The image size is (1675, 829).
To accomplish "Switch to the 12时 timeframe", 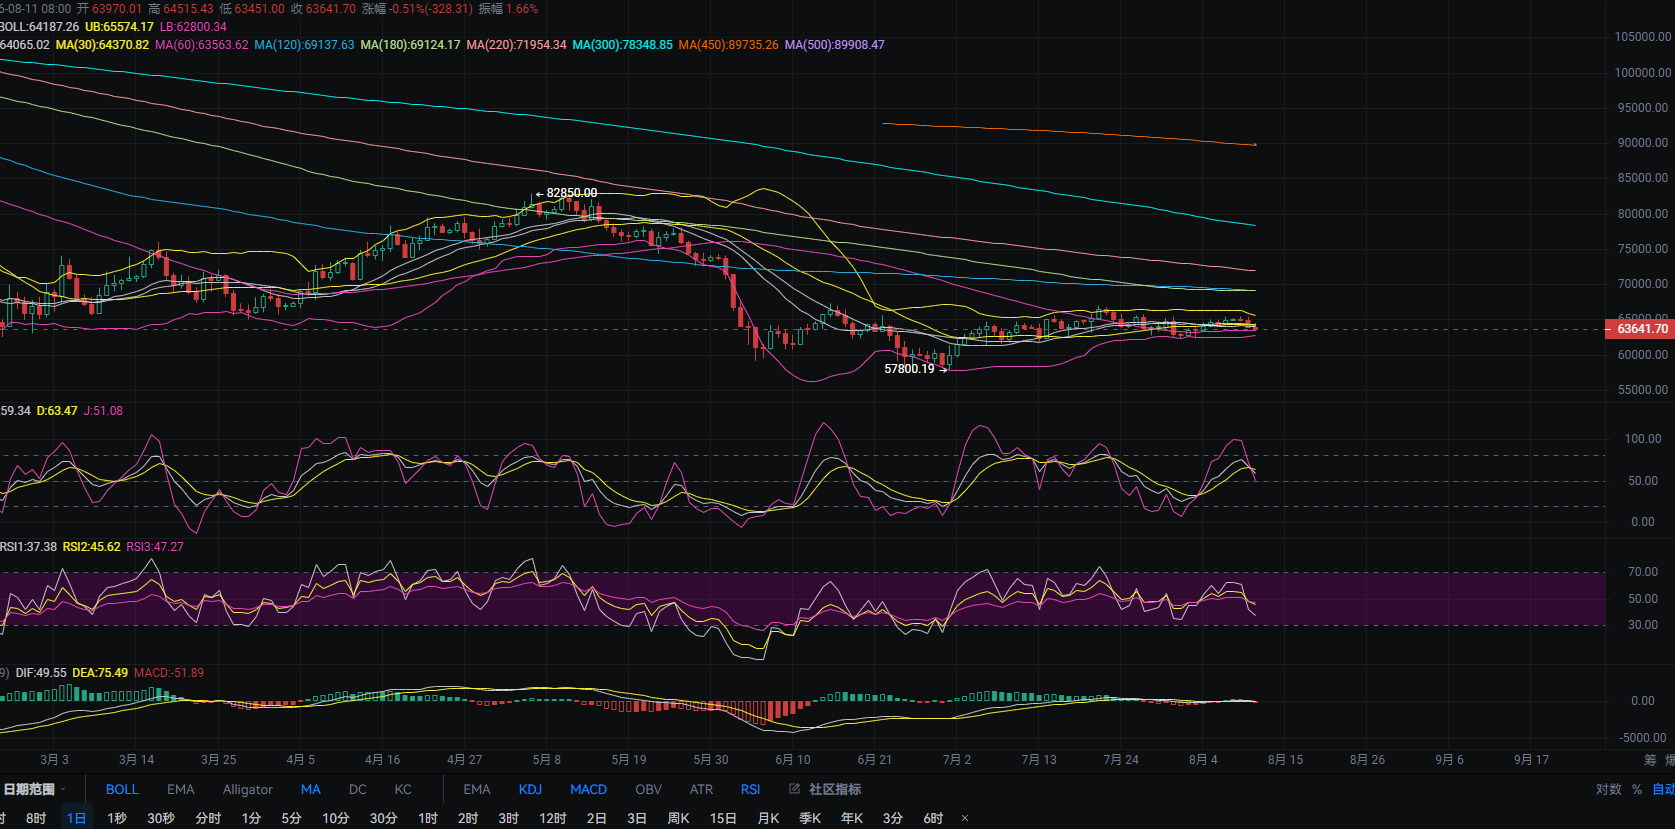I will click(553, 818).
